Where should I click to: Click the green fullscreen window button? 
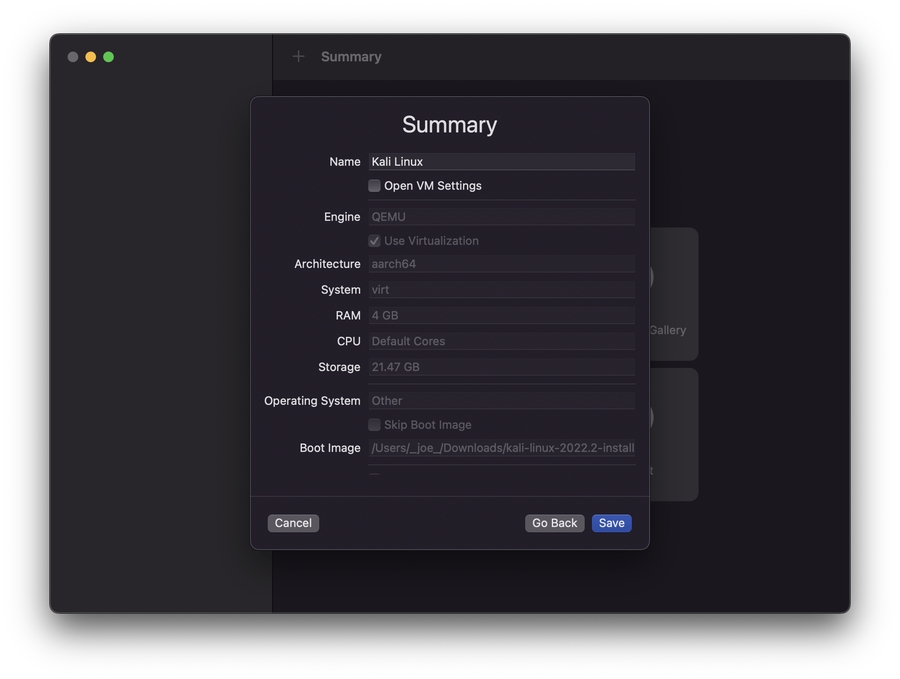pyautogui.click(x=109, y=57)
